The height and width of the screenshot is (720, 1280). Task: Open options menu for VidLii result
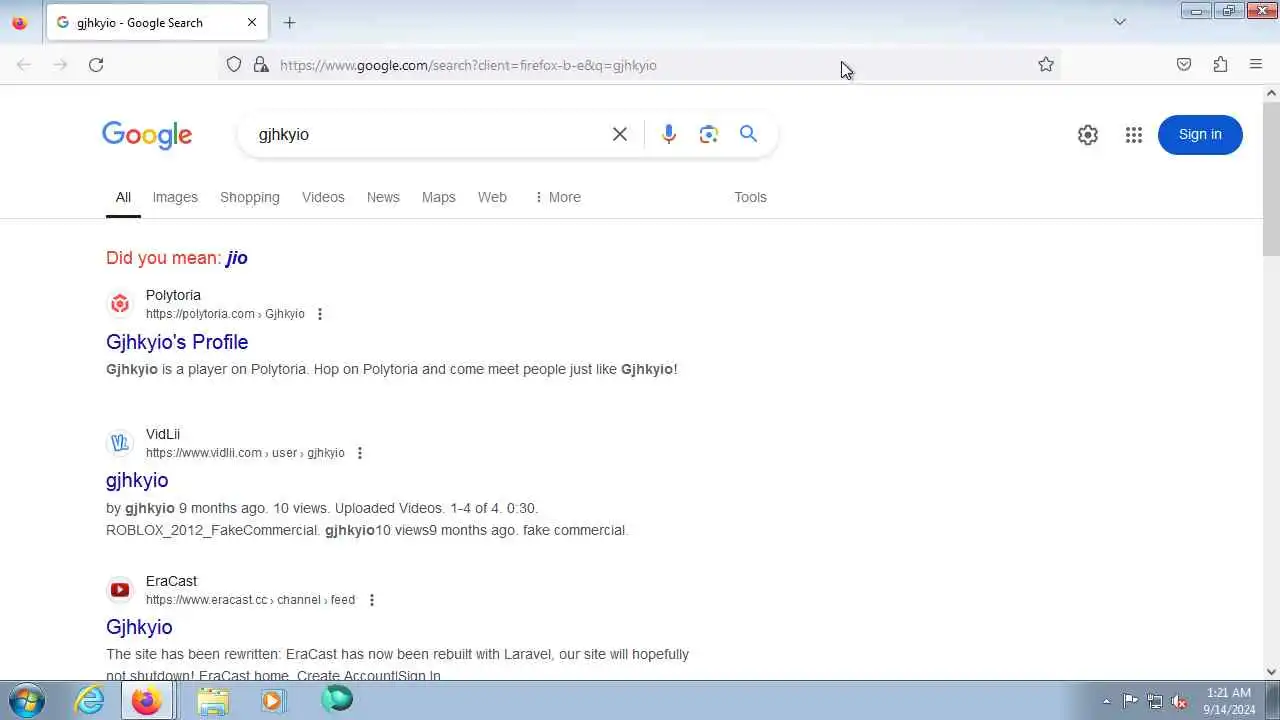(x=360, y=453)
